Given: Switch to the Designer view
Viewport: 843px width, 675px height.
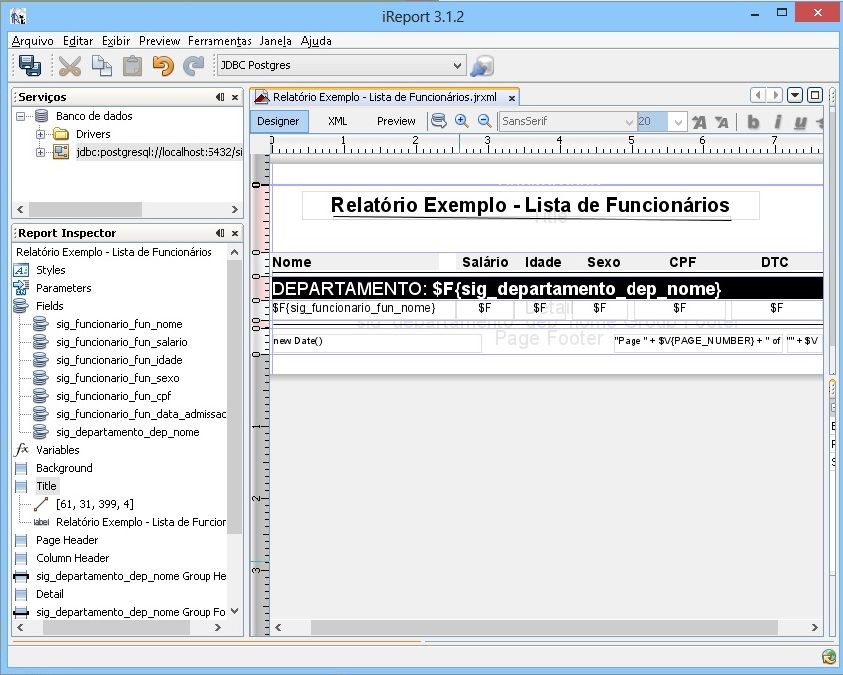Looking at the screenshot, I should (x=278, y=121).
